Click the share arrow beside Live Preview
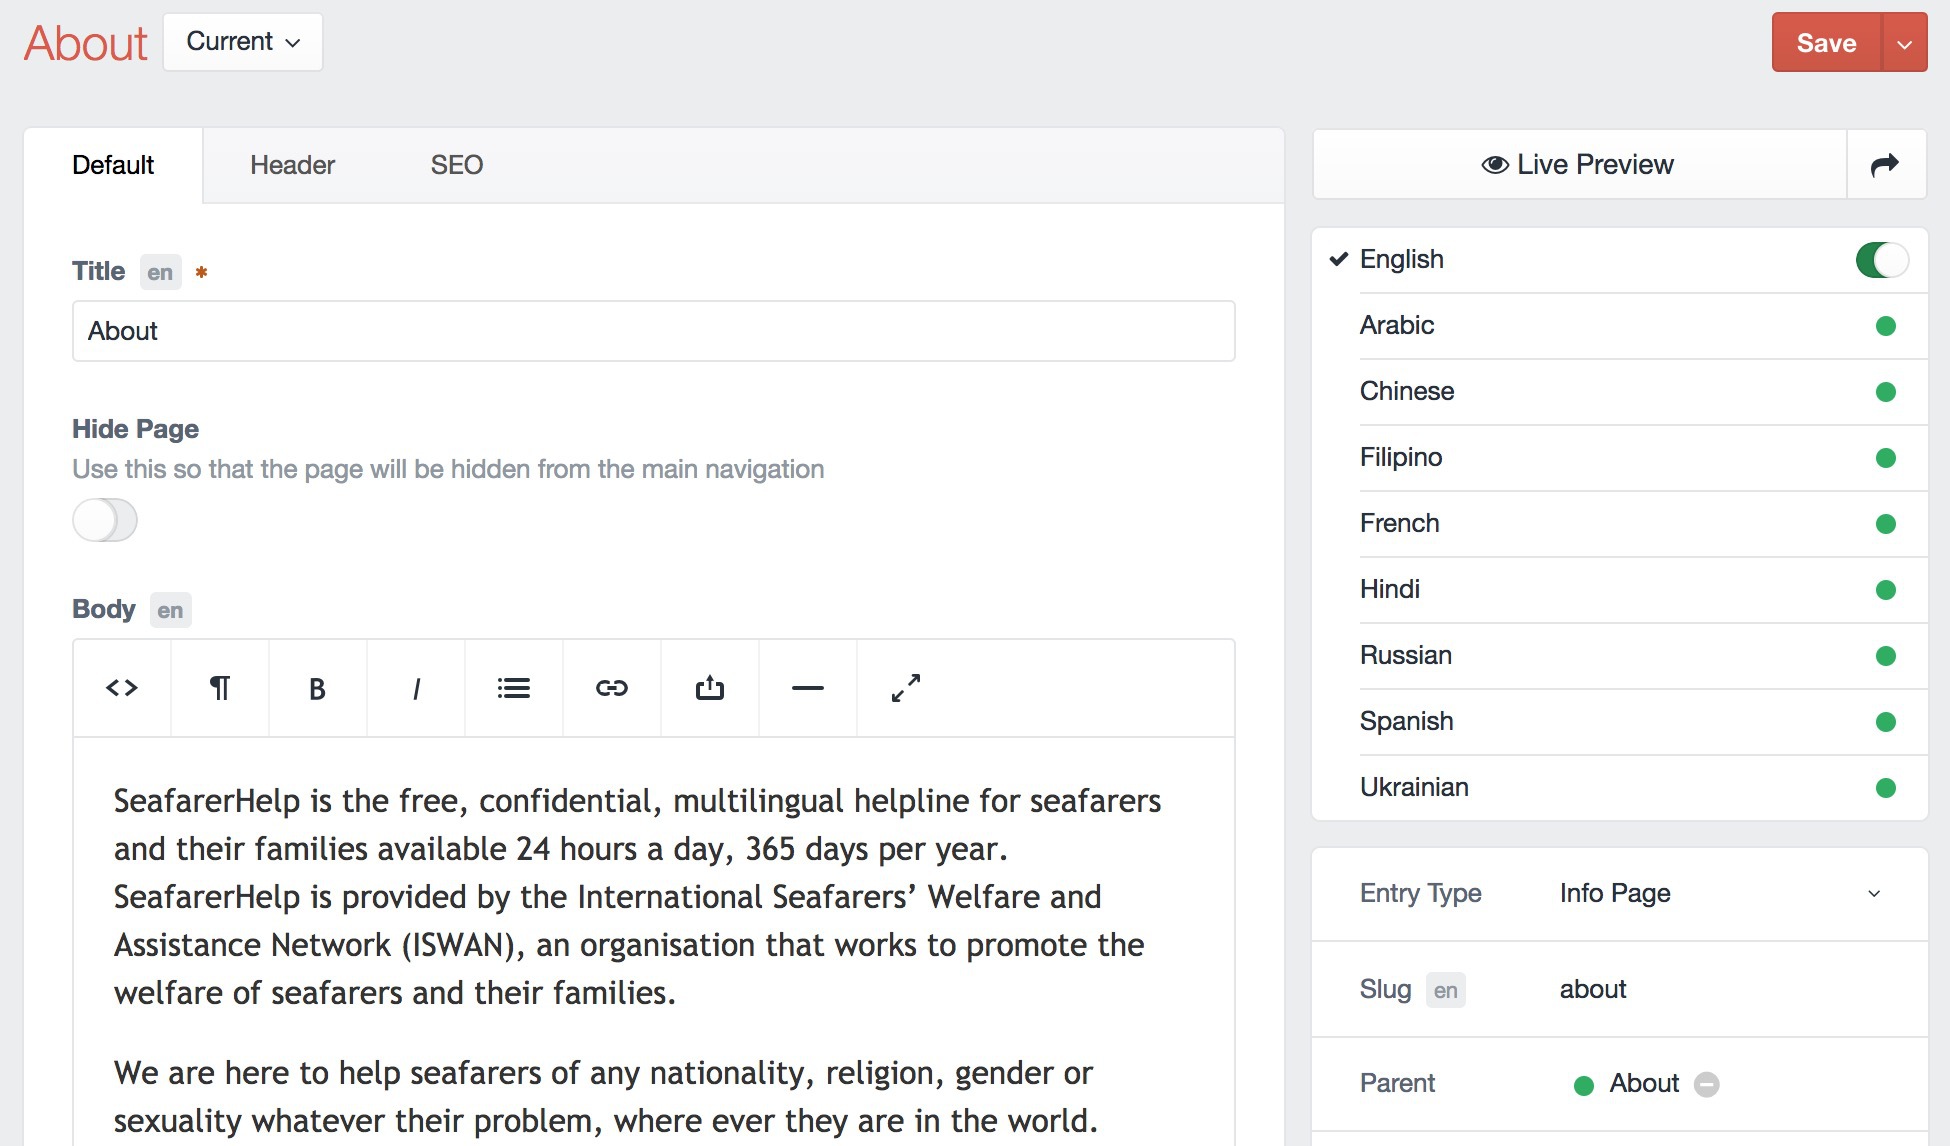 [x=1885, y=164]
